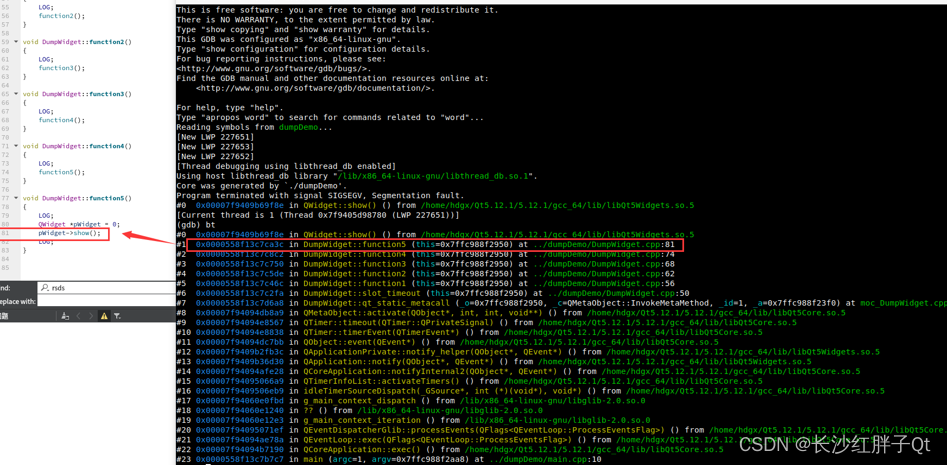Click frame #2 DumpWidget::function4 backtrace row
The width and height of the screenshot is (947, 465).
click(x=426, y=254)
